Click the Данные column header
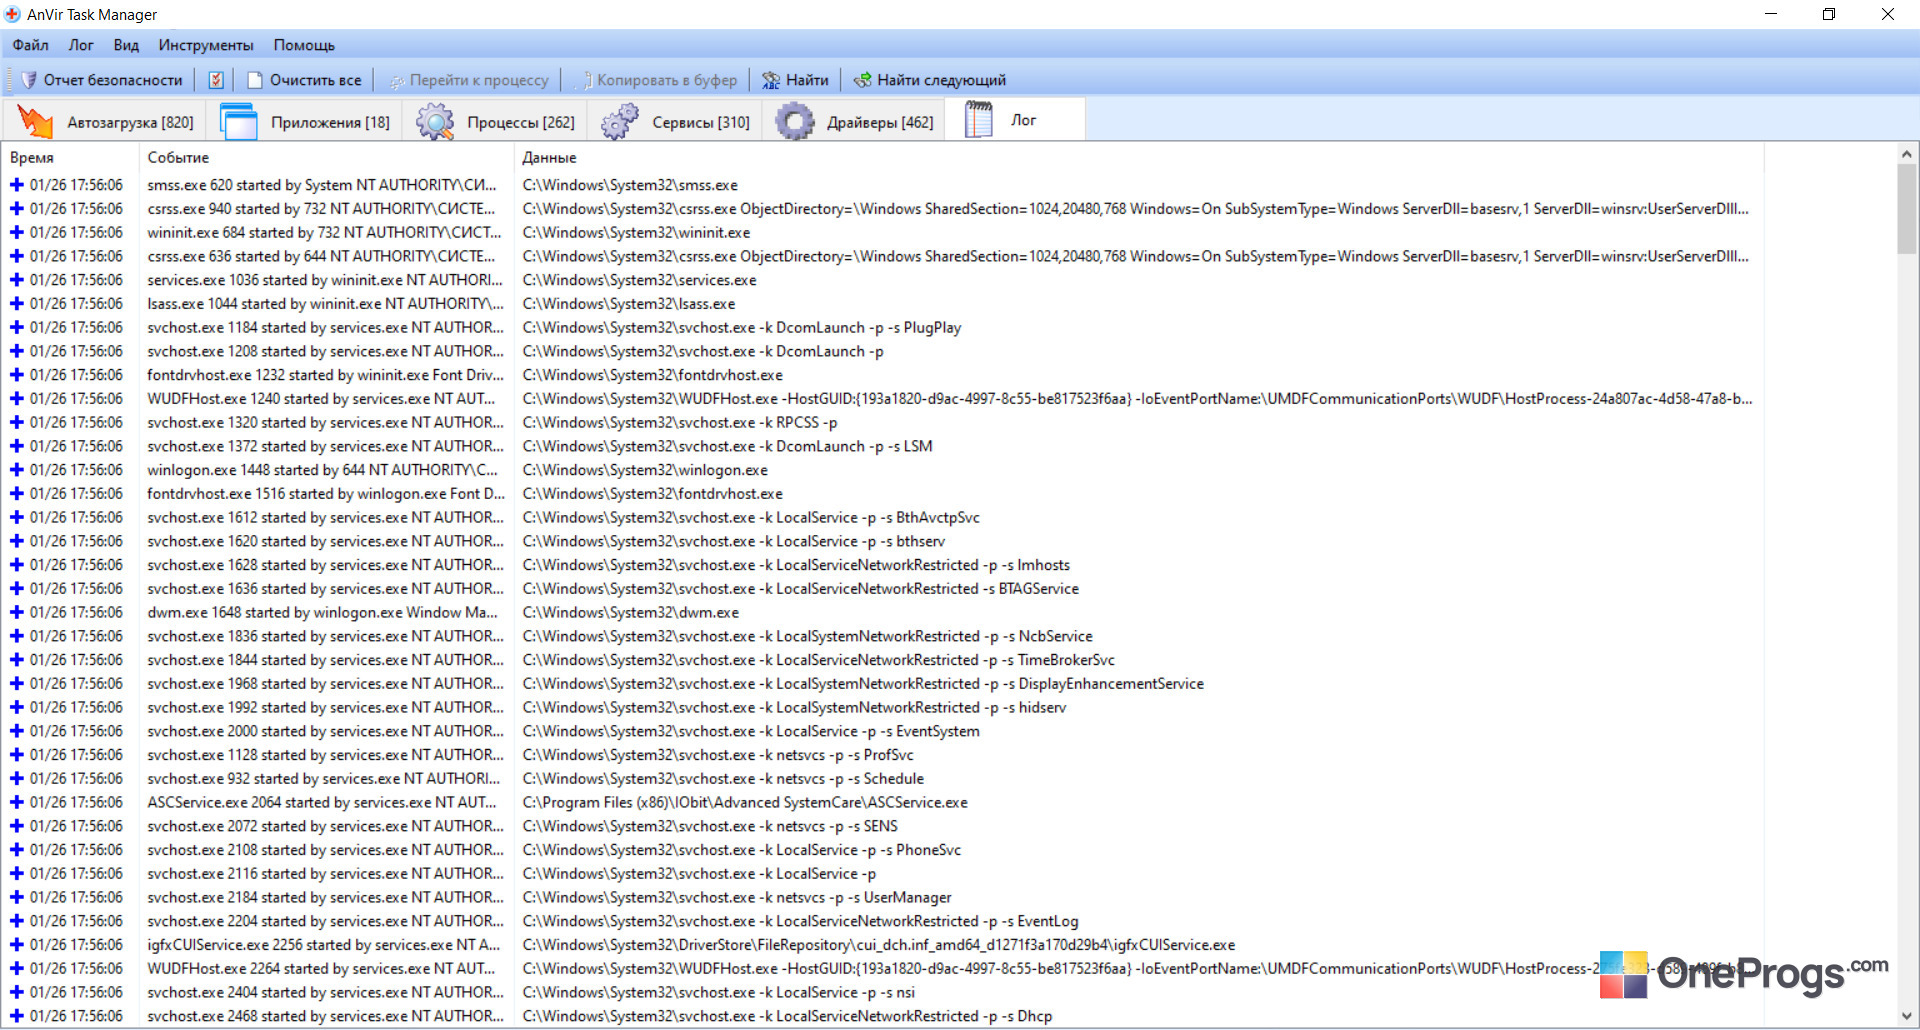Viewport: 1920px width, 1030px height. (x=1139, y=157)
